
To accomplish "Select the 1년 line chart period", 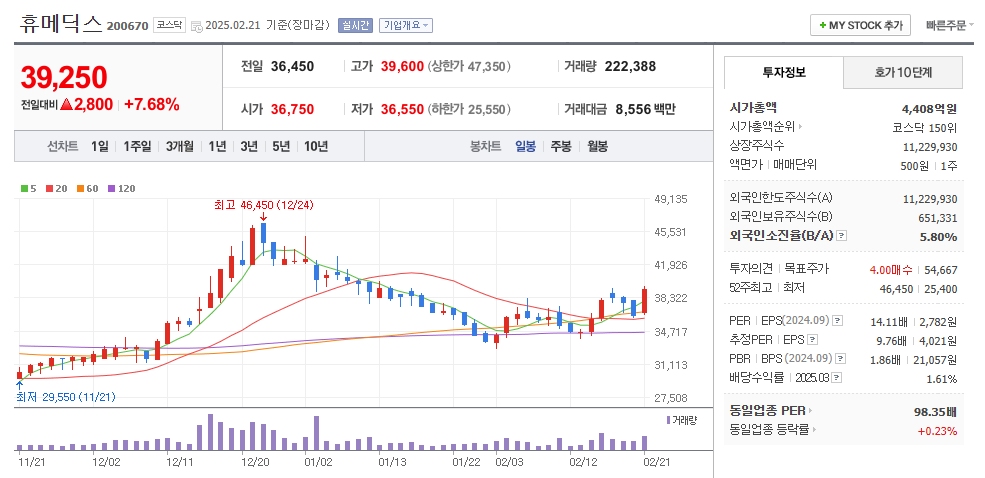I will 217,146.
